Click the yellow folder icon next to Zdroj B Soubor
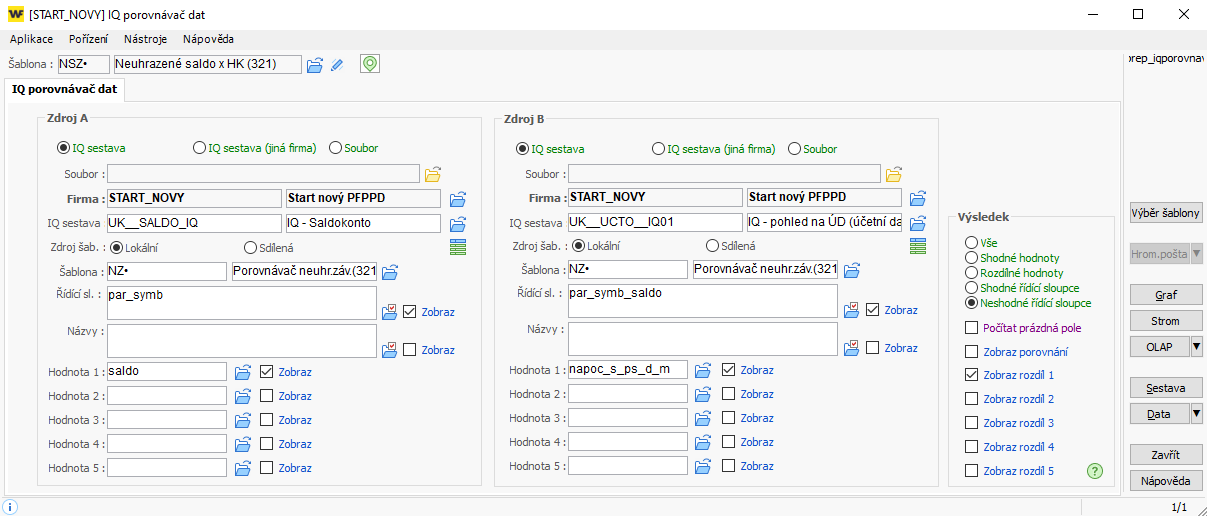The height and width of the screenshot is (516, 1207). tap(894, 174)
